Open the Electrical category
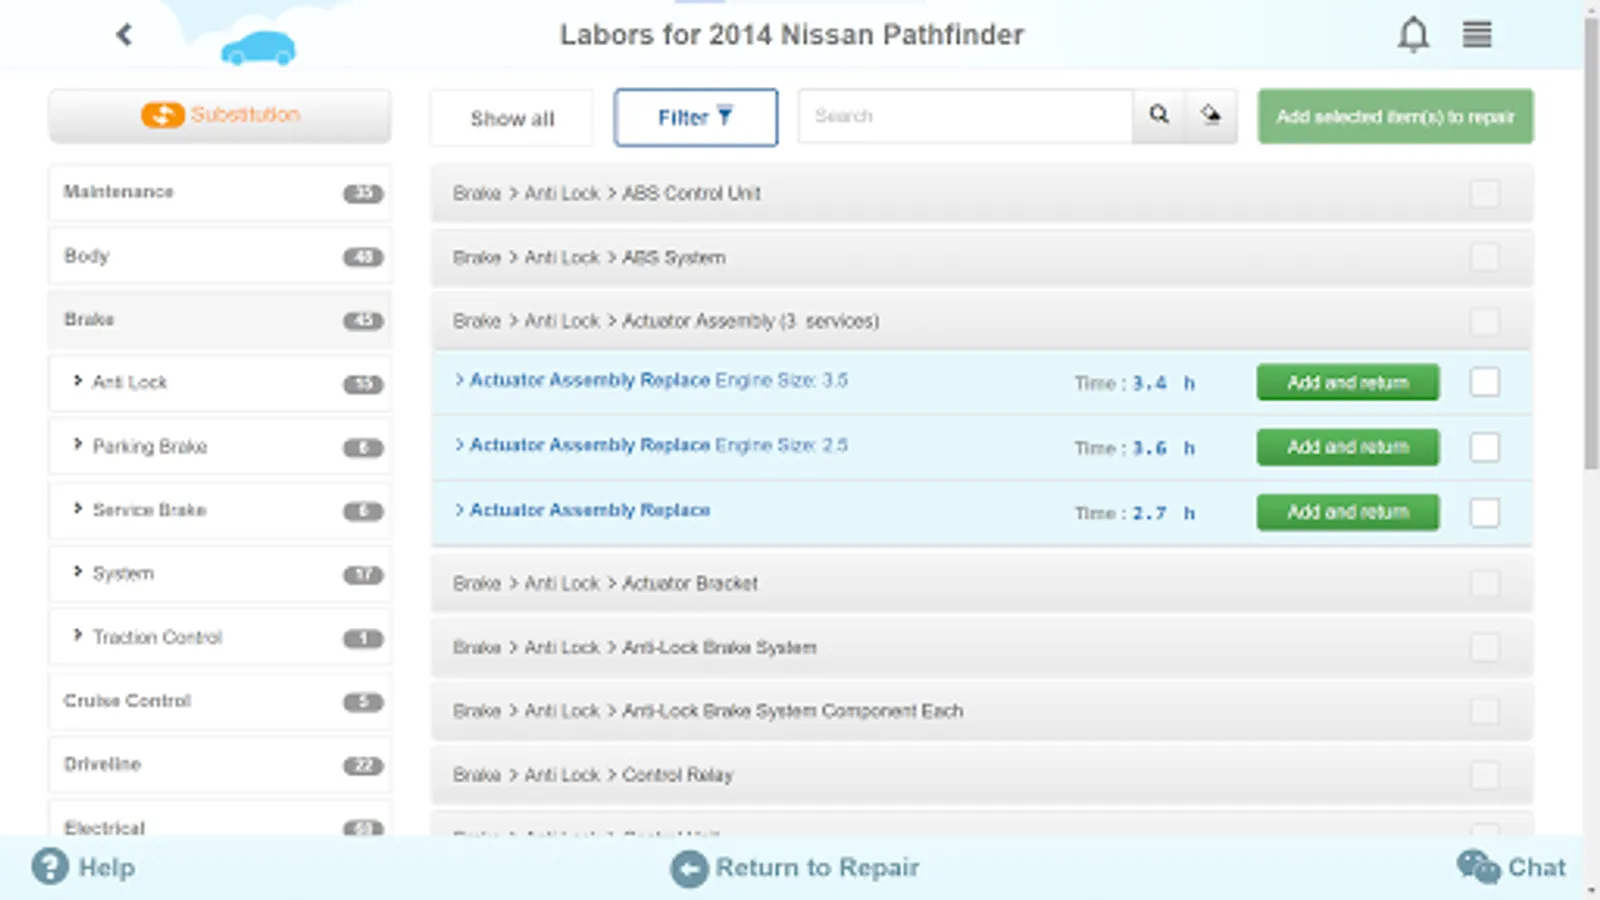The width and height of the screenshot is (1600, 900). point(220,820)
